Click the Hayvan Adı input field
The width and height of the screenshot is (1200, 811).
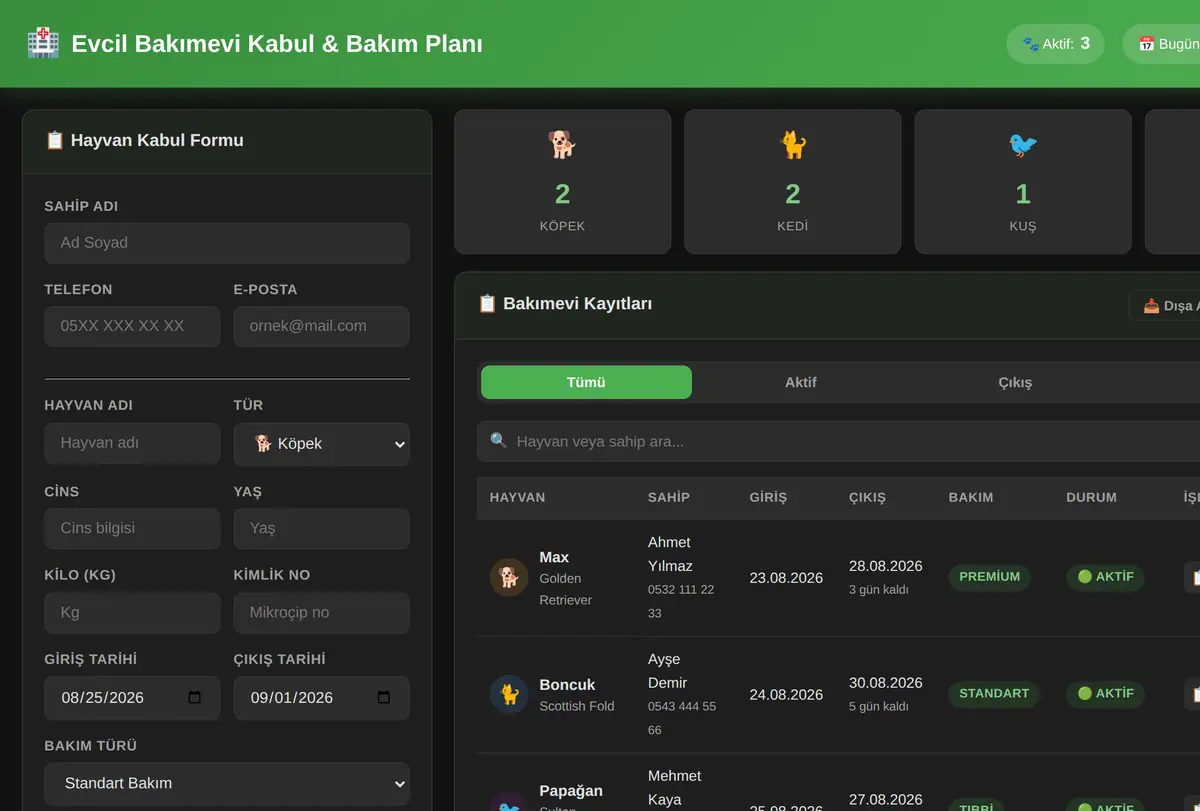pos(132,443)
